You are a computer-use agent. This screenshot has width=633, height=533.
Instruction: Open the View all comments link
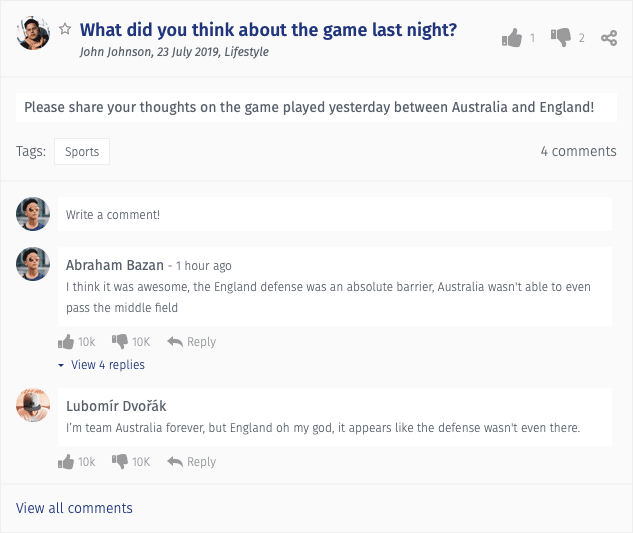tap(74, 508)
